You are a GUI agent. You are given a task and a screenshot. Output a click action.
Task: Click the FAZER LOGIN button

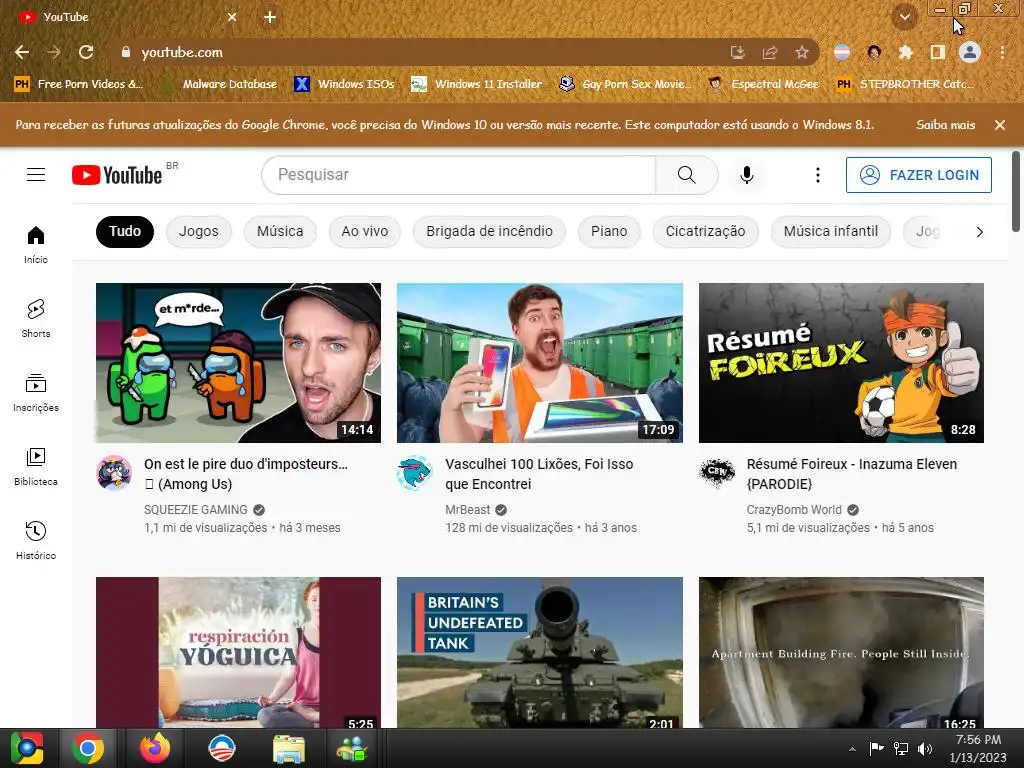[918, 175]
